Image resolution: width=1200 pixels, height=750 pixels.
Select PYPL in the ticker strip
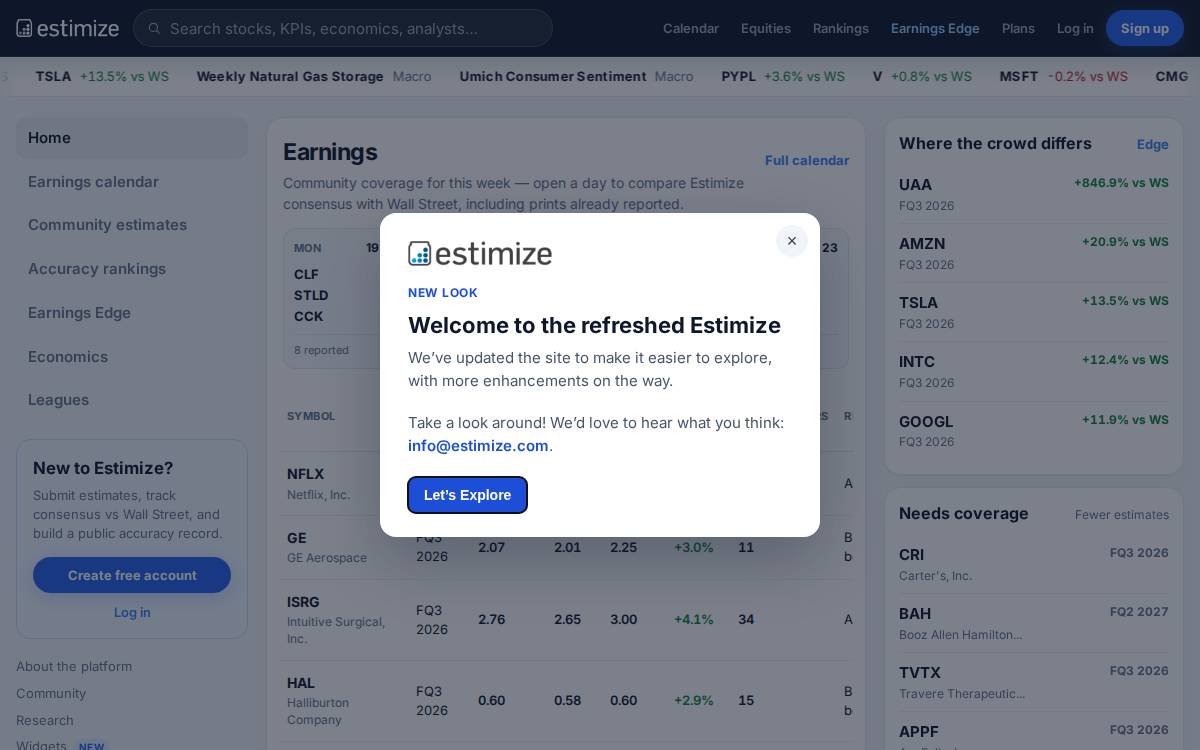click(x=783, y=76)
